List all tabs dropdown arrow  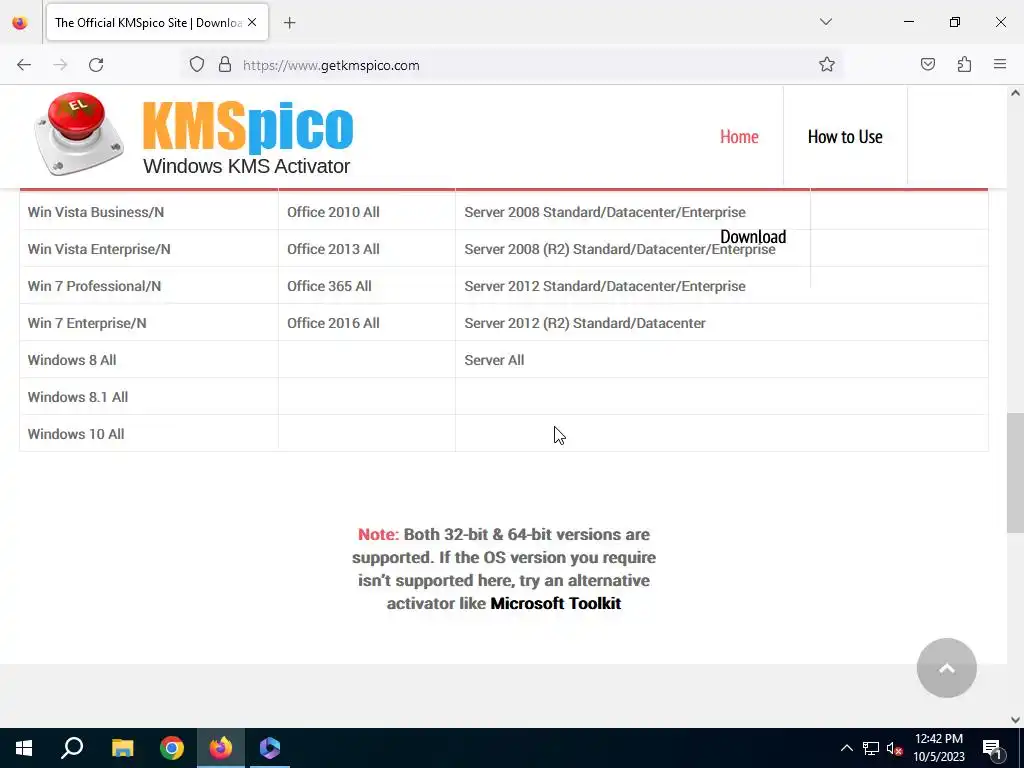[825, 22]
